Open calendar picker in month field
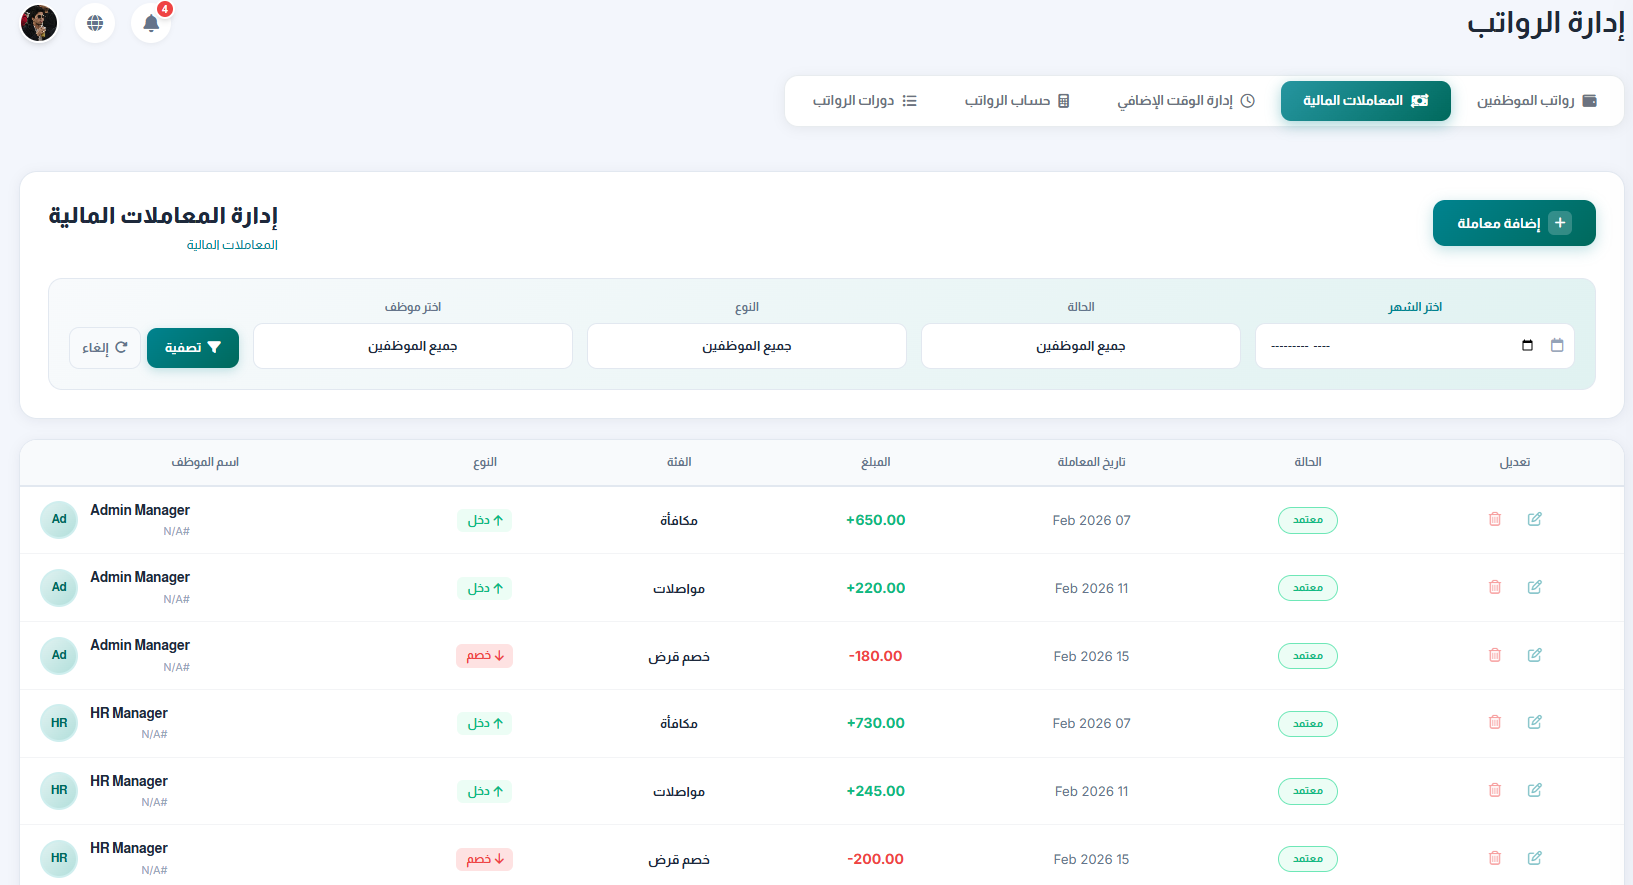 [x=1527, y=346]
